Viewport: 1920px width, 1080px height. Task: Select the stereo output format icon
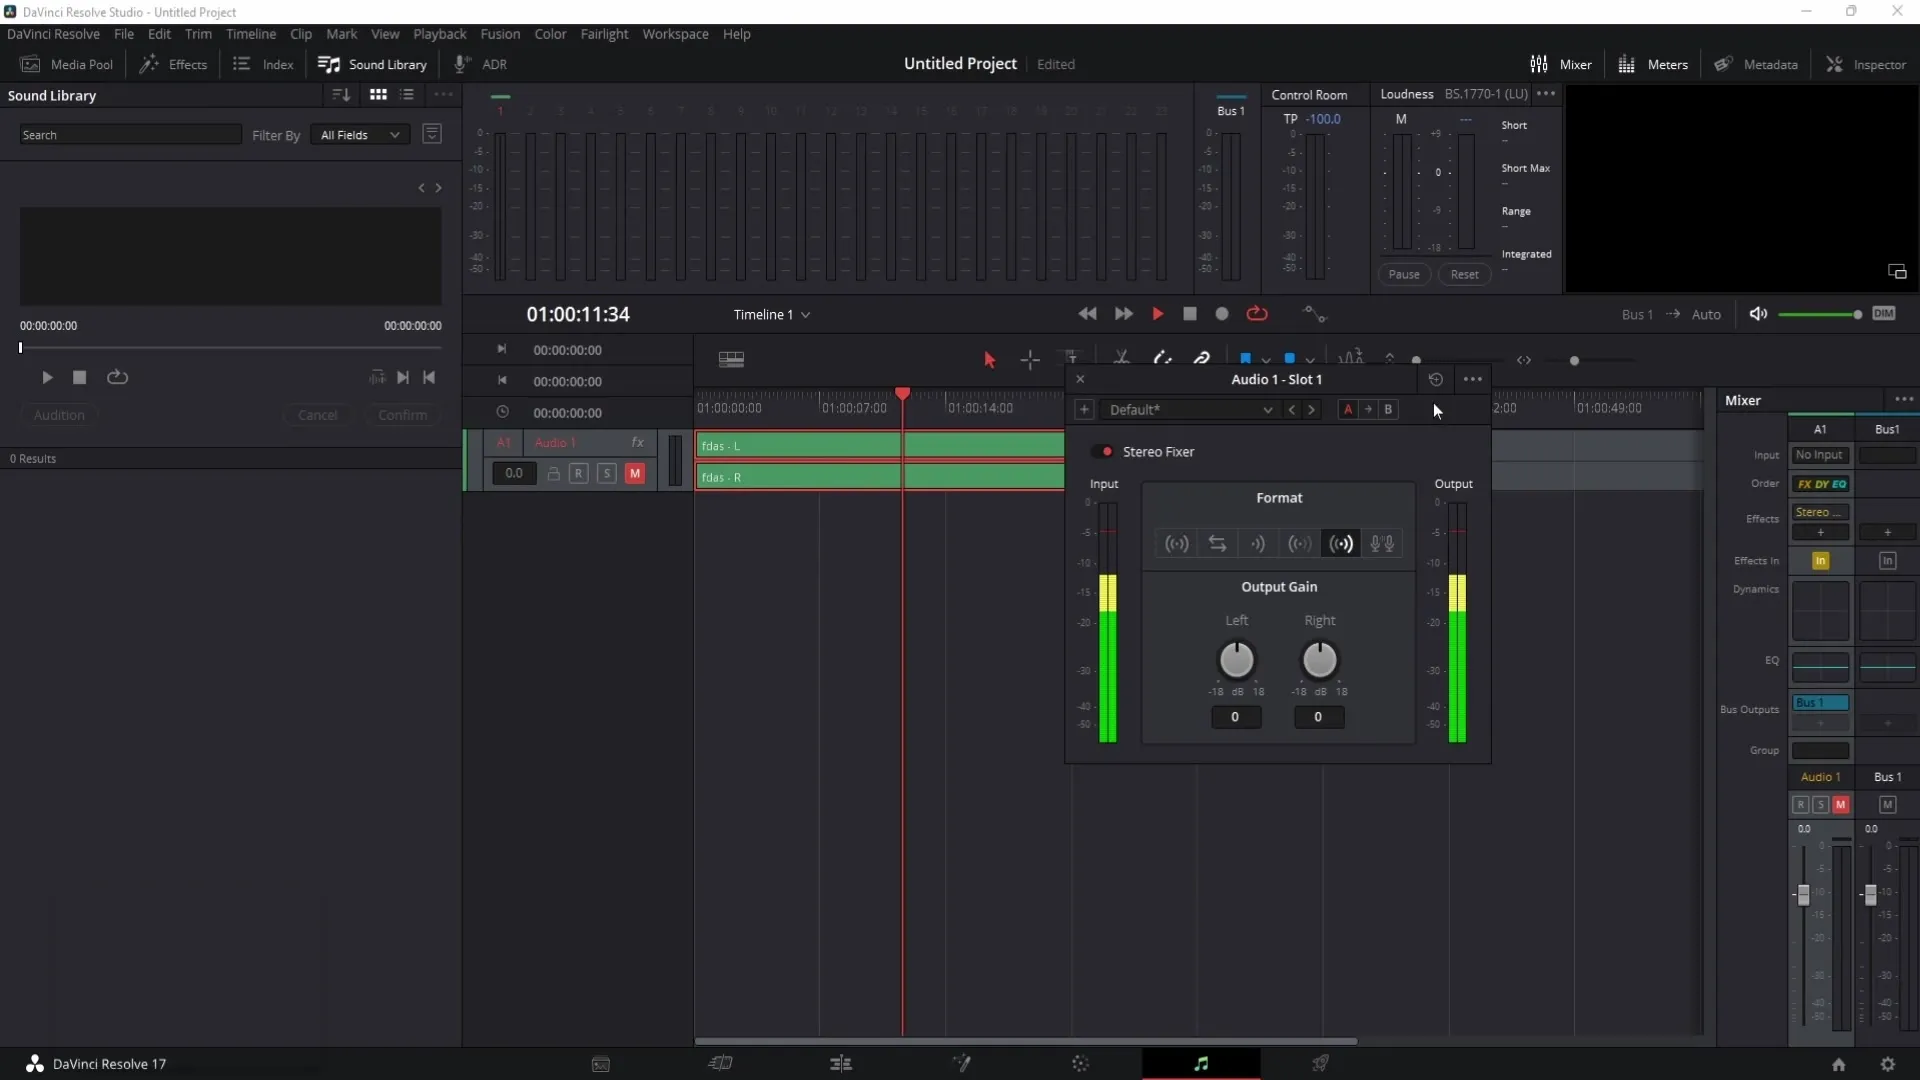(x=1340, y=542)
